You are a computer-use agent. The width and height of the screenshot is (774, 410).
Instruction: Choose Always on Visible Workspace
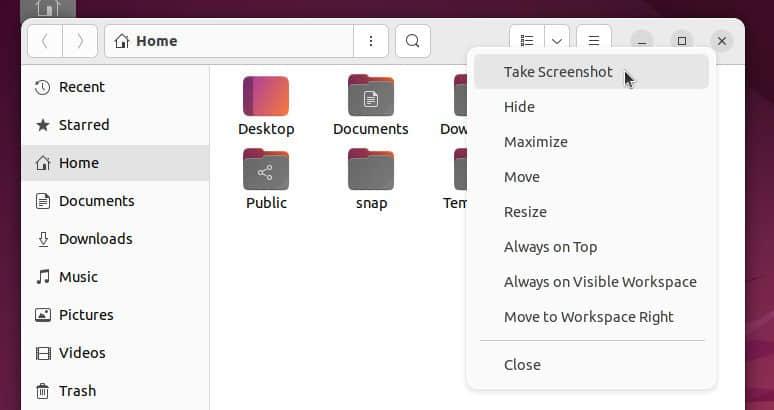click(x=600, y=282)
